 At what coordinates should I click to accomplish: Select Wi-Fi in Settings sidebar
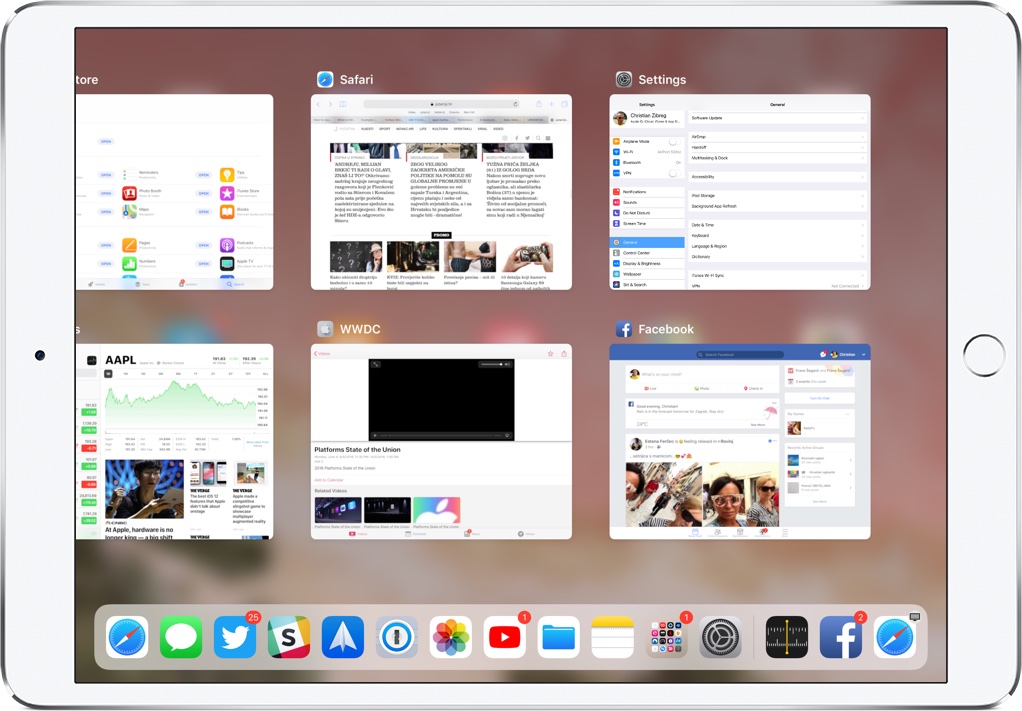(x=648, y=152)
